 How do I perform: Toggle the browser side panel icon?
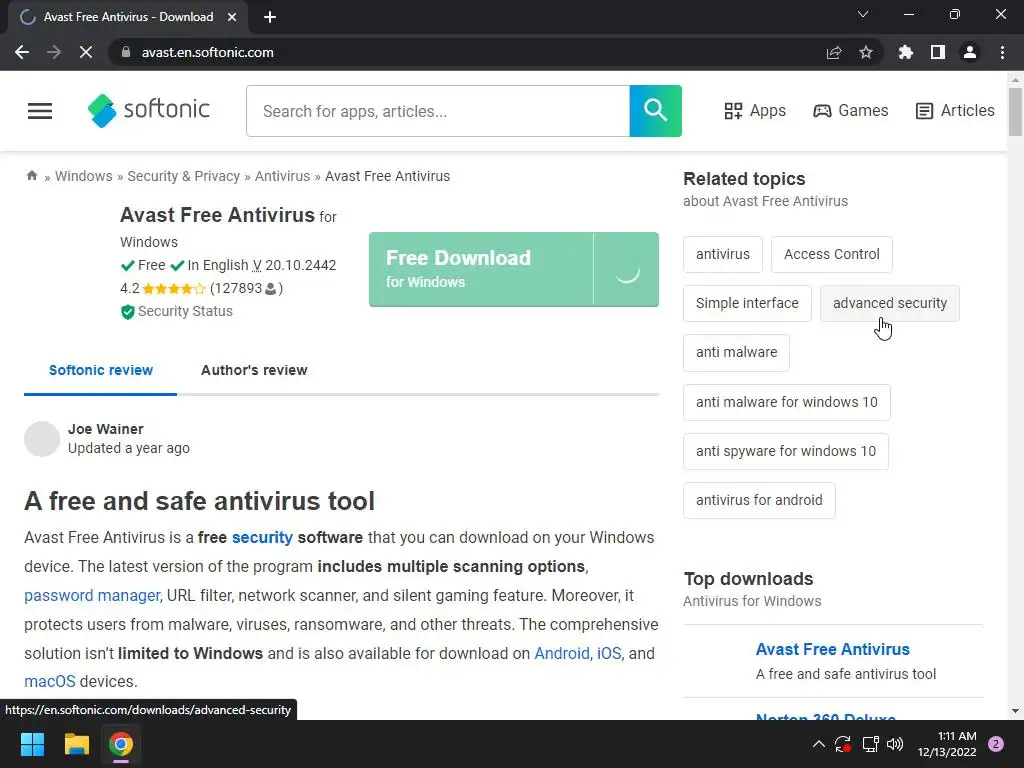938,52
